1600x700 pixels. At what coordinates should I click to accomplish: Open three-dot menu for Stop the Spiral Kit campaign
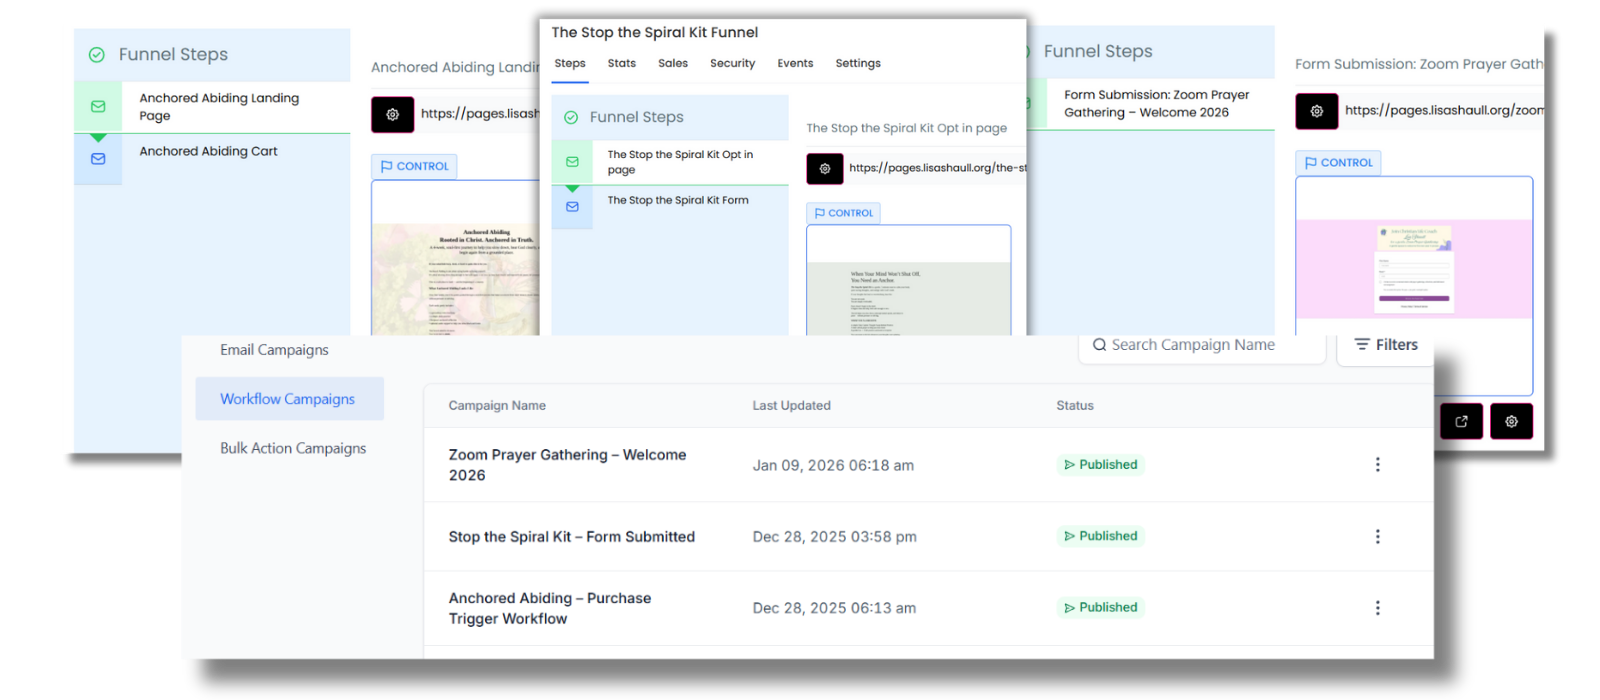click(1377, 536)
